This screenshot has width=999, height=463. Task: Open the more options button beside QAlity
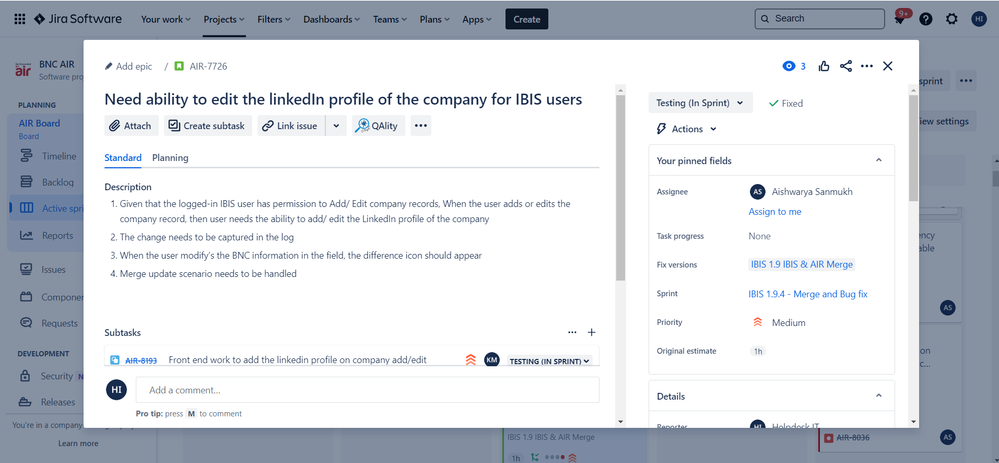420,125
